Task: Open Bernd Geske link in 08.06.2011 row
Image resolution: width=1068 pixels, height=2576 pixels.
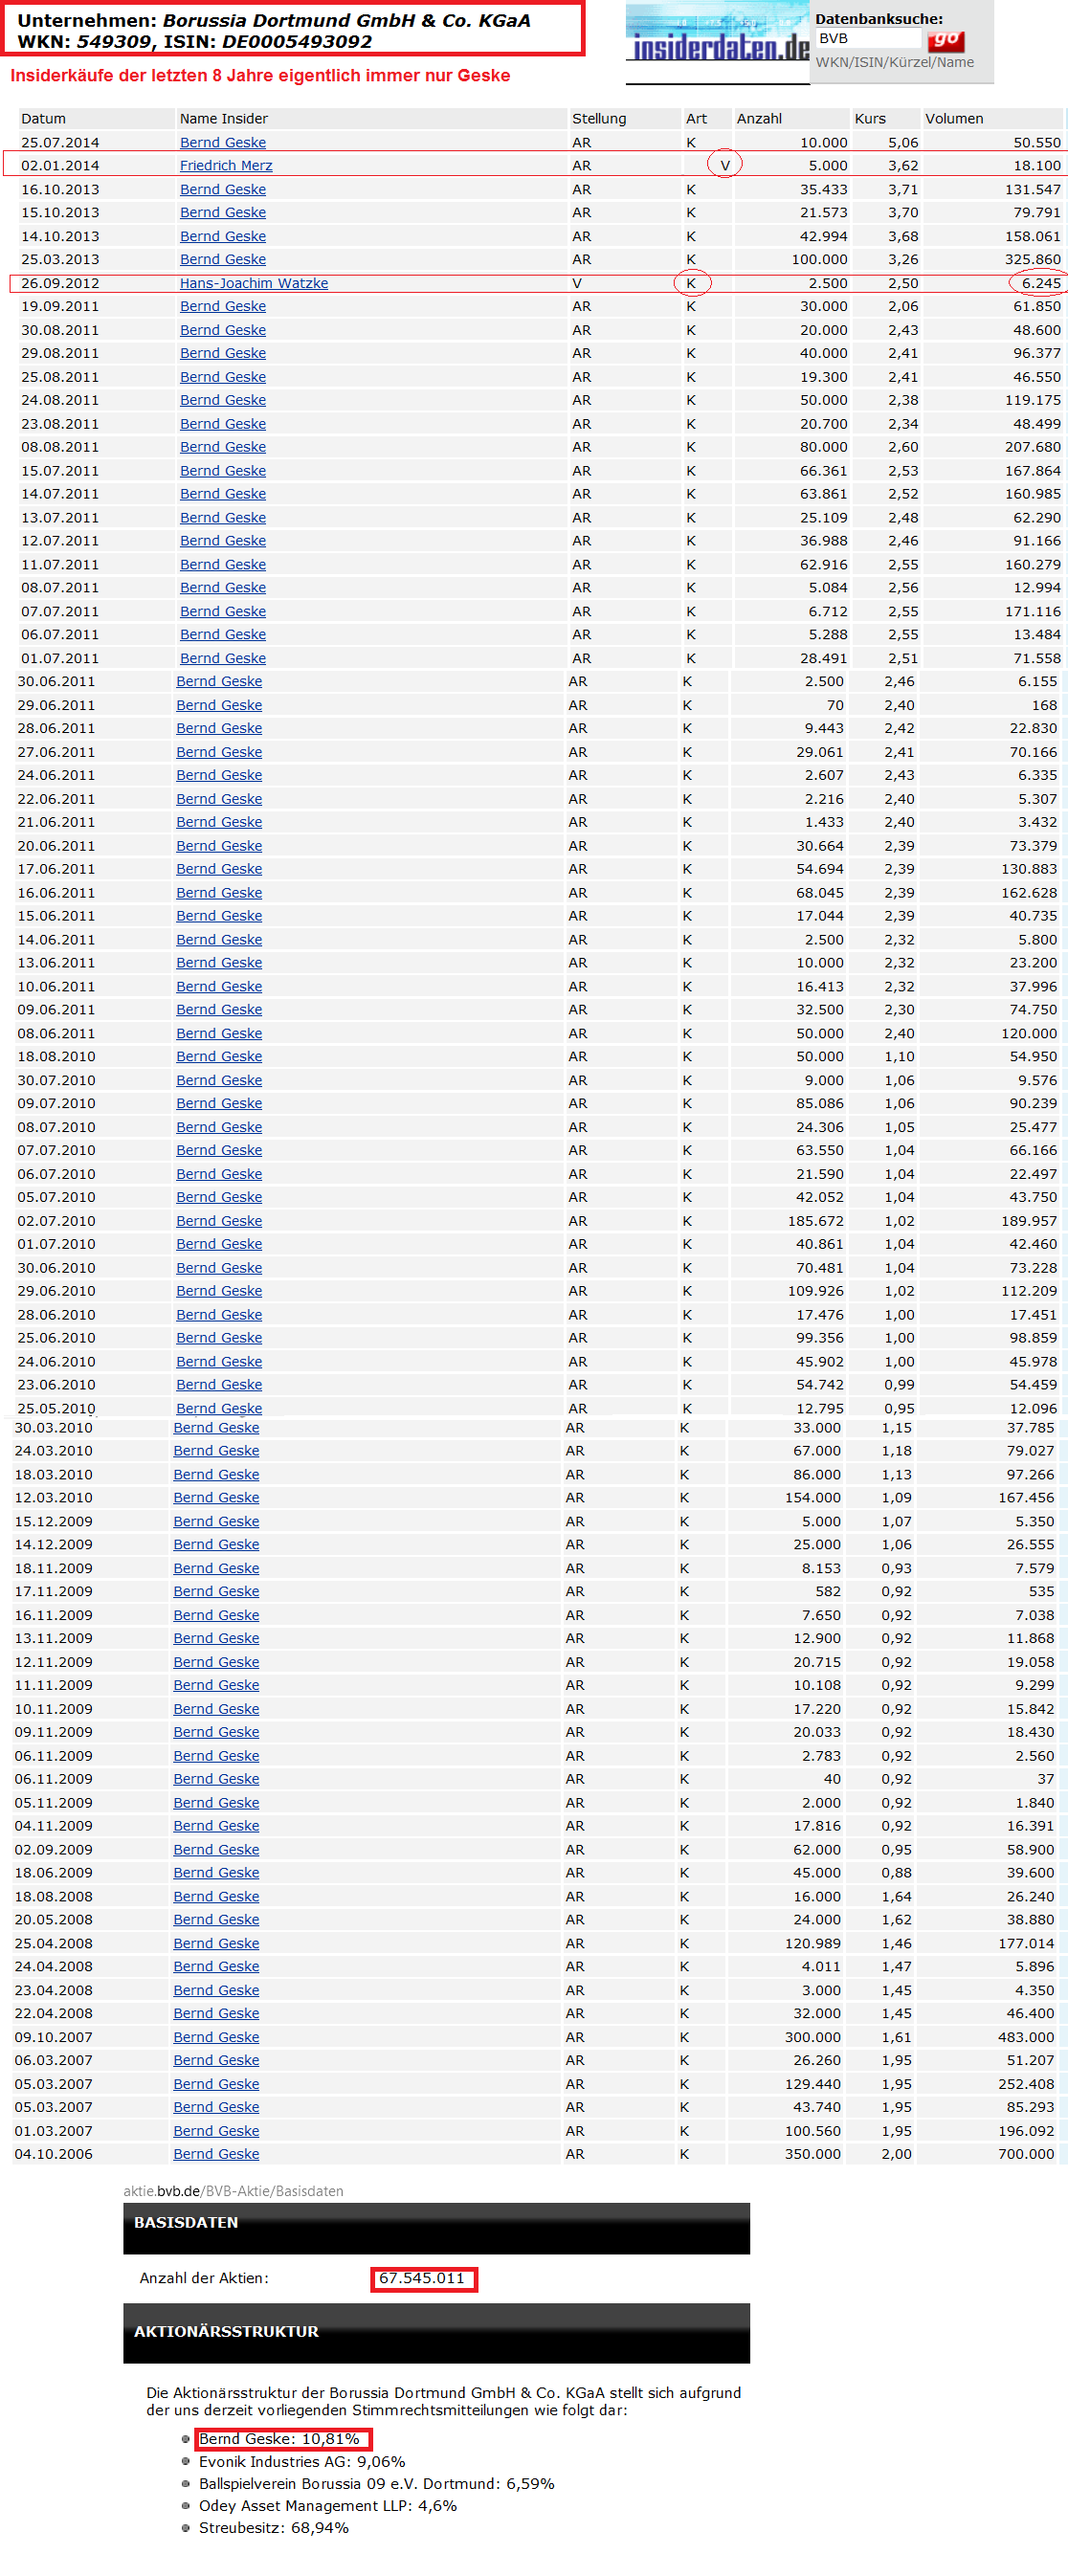Action: (219, 1033)
